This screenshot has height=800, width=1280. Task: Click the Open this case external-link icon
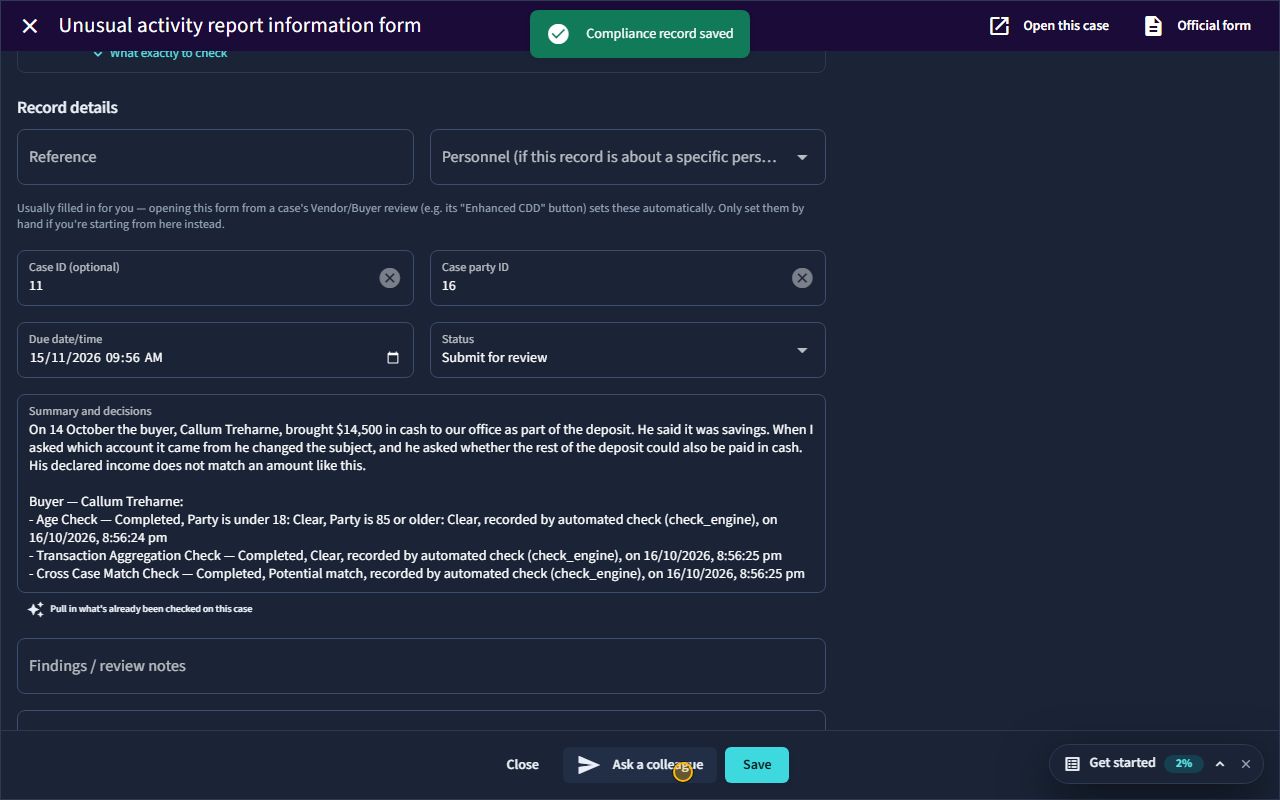point(999,26)
